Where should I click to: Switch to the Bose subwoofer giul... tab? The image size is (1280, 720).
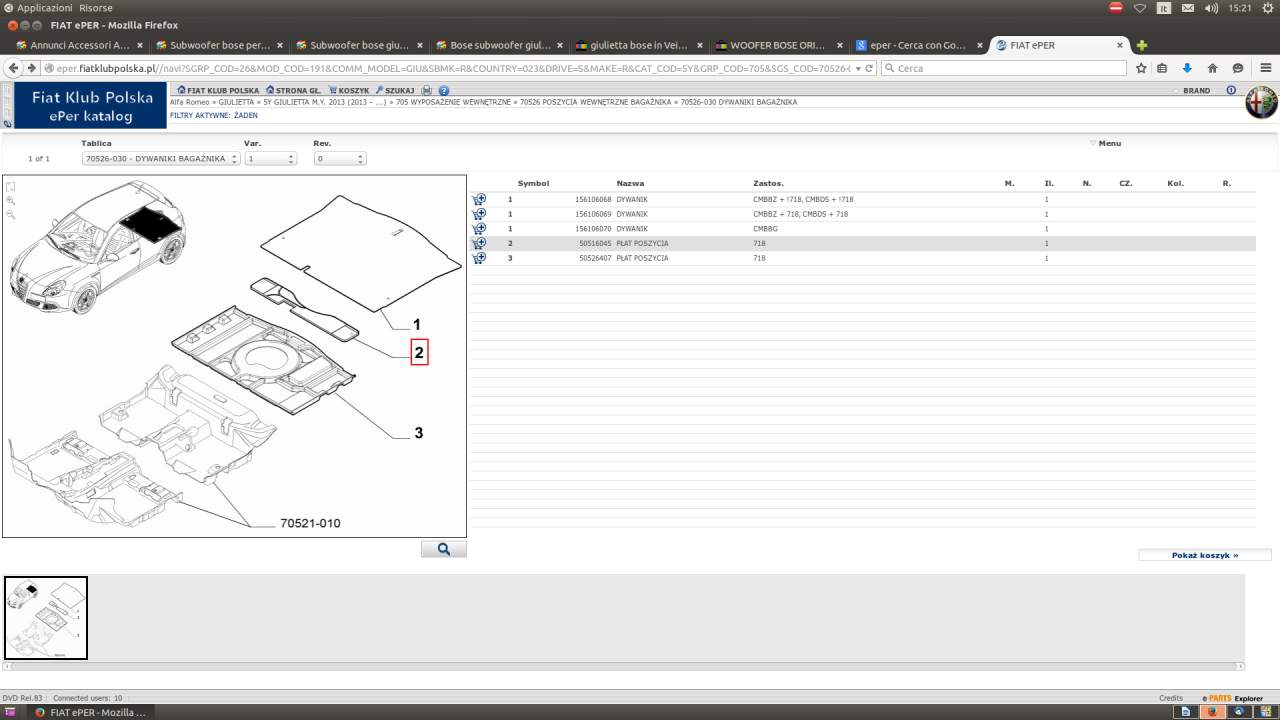click(500, 45)
